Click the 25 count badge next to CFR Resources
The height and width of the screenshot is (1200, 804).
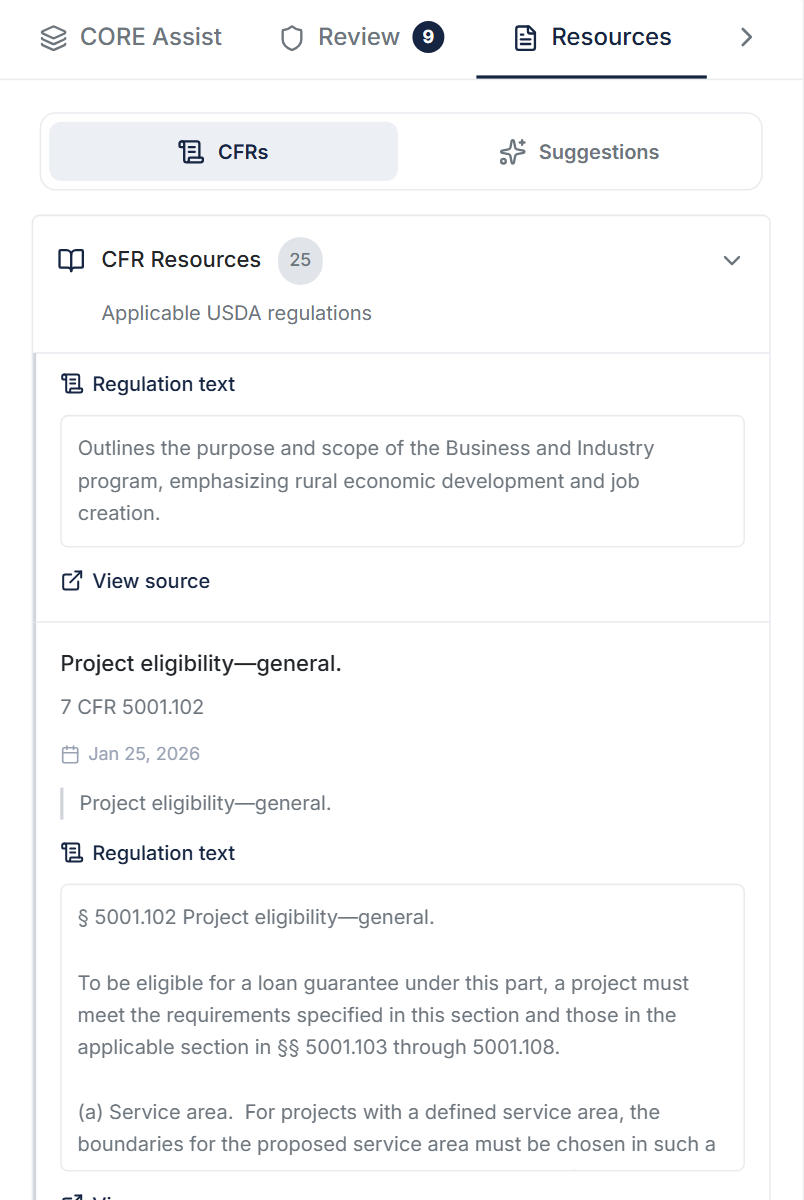(x=300, y=260)
